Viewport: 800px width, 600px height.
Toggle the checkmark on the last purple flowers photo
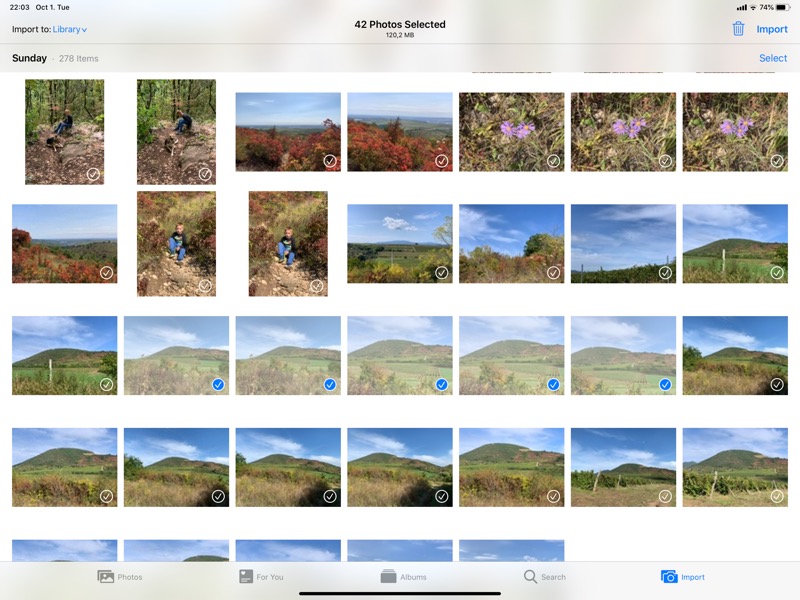[x=777, y=161]
